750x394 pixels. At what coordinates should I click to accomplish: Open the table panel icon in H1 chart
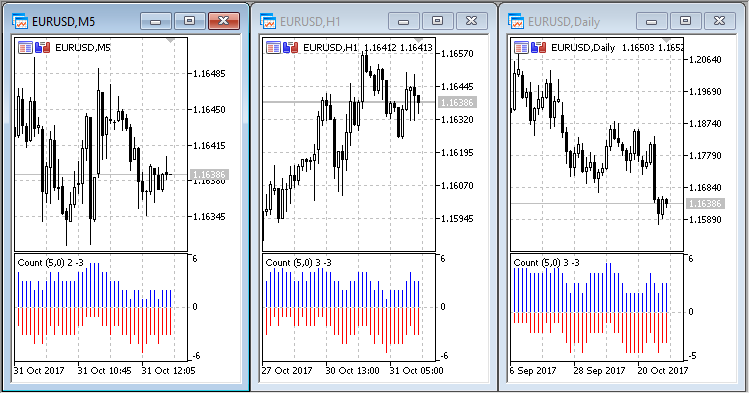click(x=274, y=47)
